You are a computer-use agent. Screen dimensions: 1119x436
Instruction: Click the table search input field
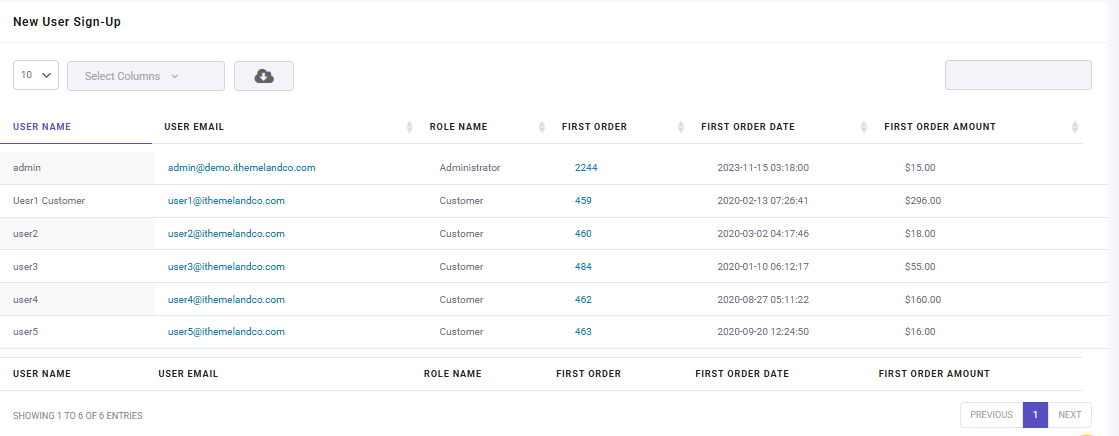pos(1018,75)
